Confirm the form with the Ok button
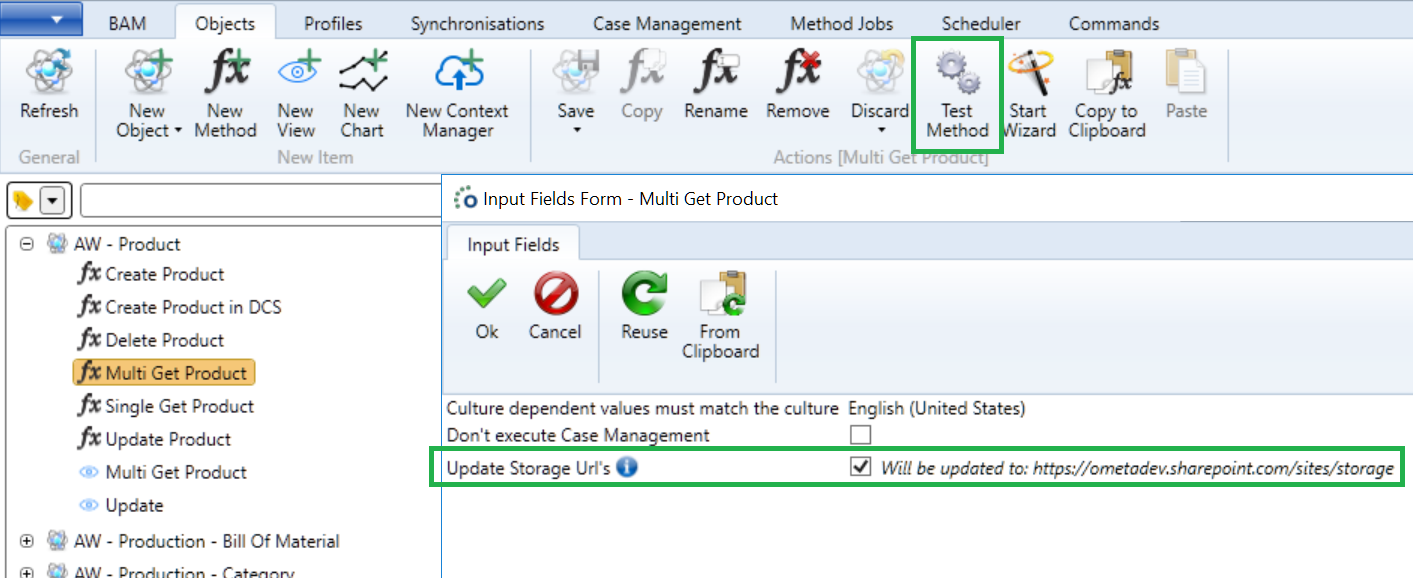The width and height of the screenshot is (1413, 578). [487, 308]
